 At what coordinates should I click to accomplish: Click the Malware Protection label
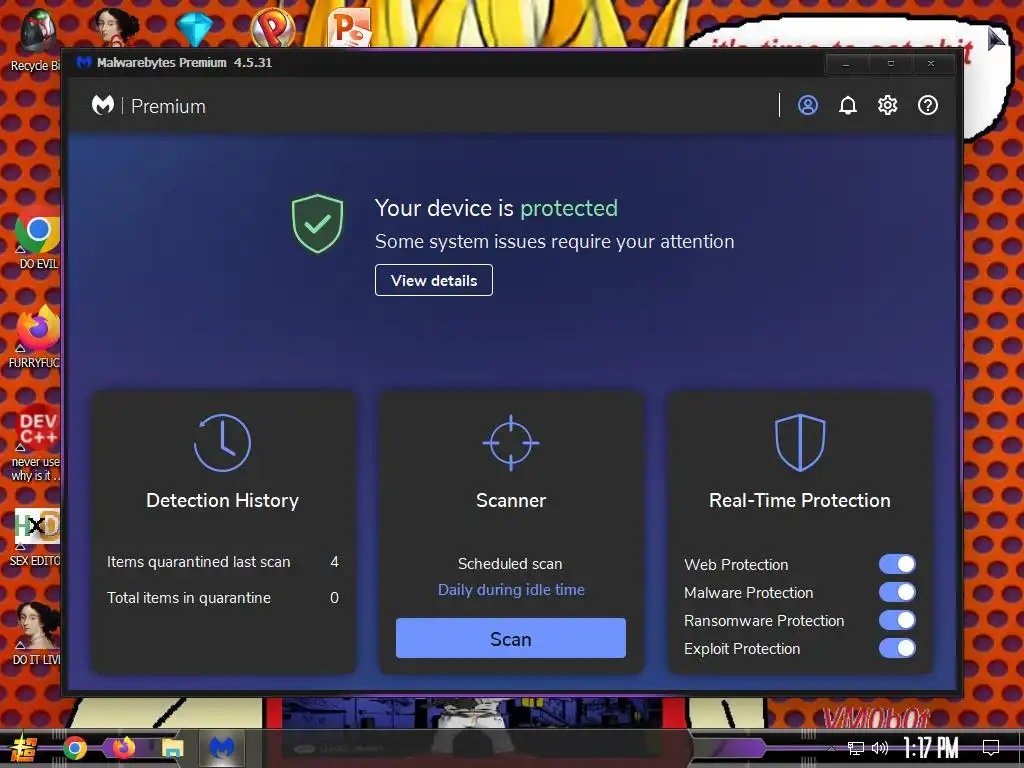(x=748, y=592)
